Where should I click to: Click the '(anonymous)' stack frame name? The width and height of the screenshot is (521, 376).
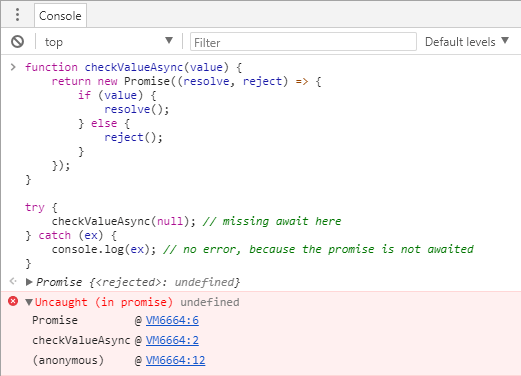click(68, 360)
